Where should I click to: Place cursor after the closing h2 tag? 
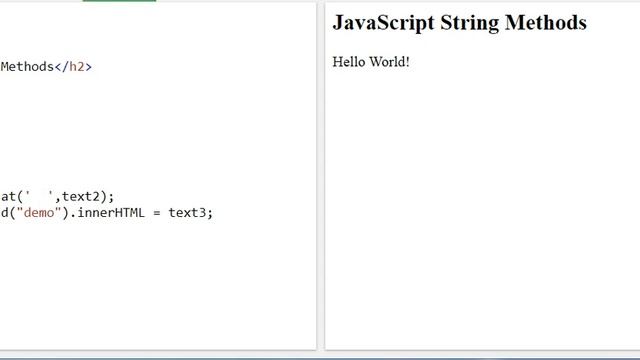pos(93,67)
